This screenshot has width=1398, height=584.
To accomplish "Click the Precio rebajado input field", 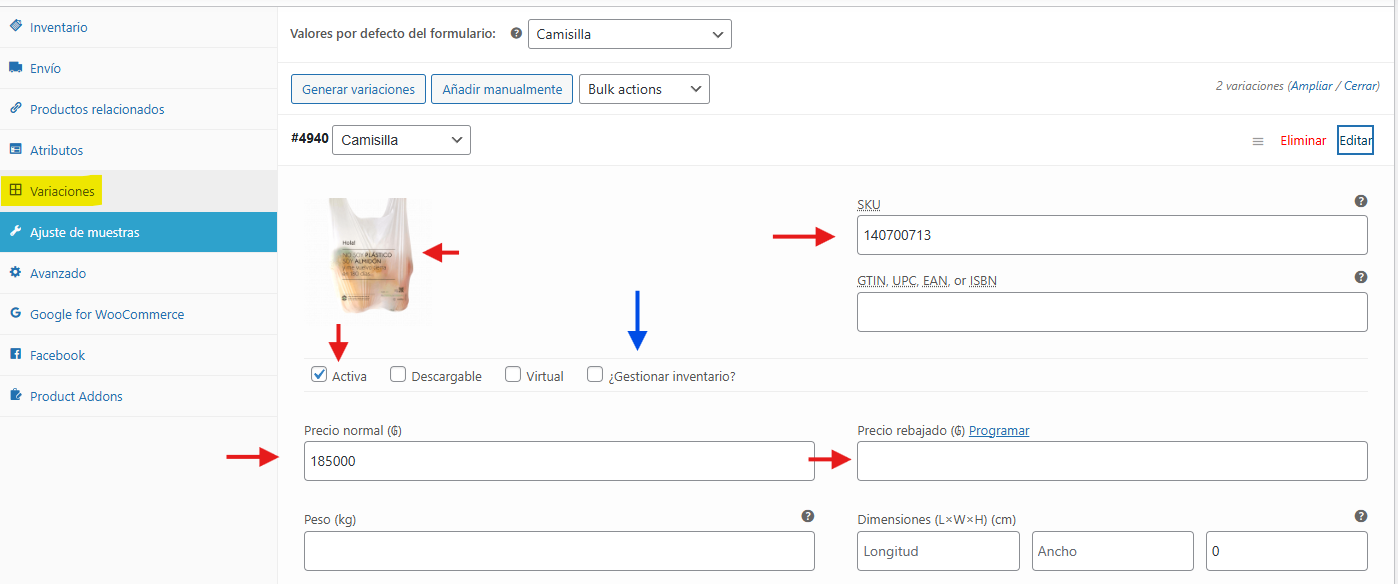I will coord(1112,461).
